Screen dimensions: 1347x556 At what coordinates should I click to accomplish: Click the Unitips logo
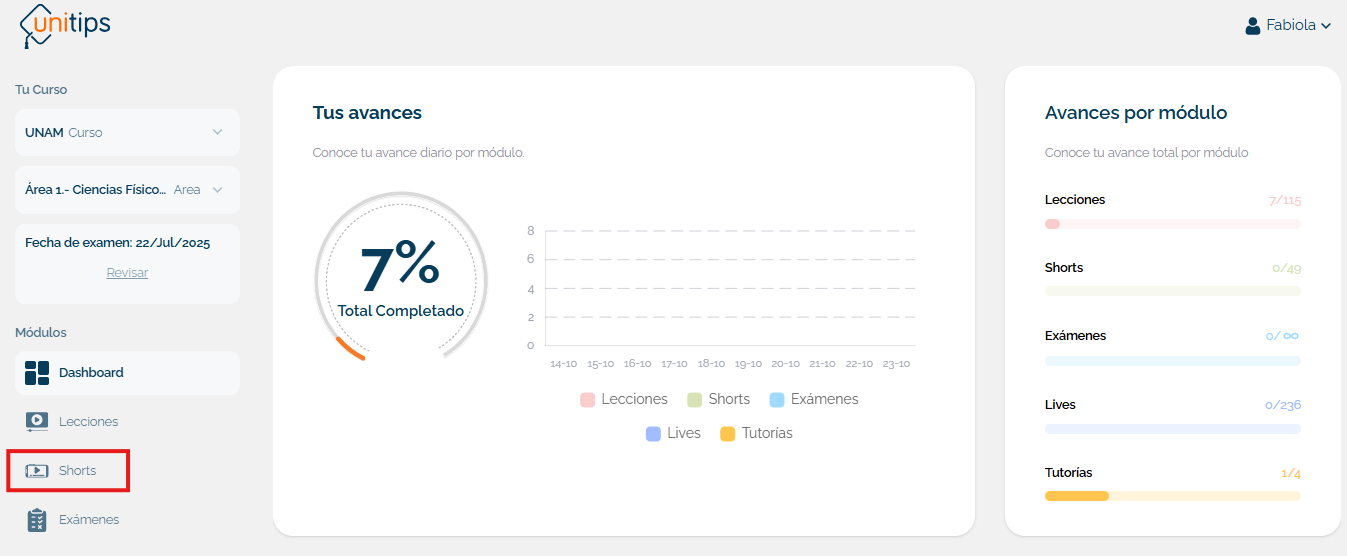65,24
